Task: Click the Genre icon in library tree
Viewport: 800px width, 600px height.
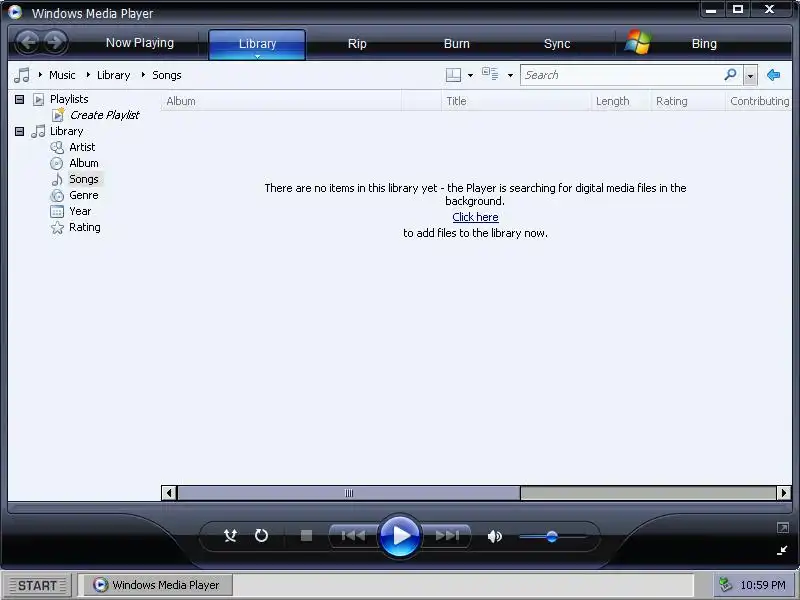Action: 57,195
